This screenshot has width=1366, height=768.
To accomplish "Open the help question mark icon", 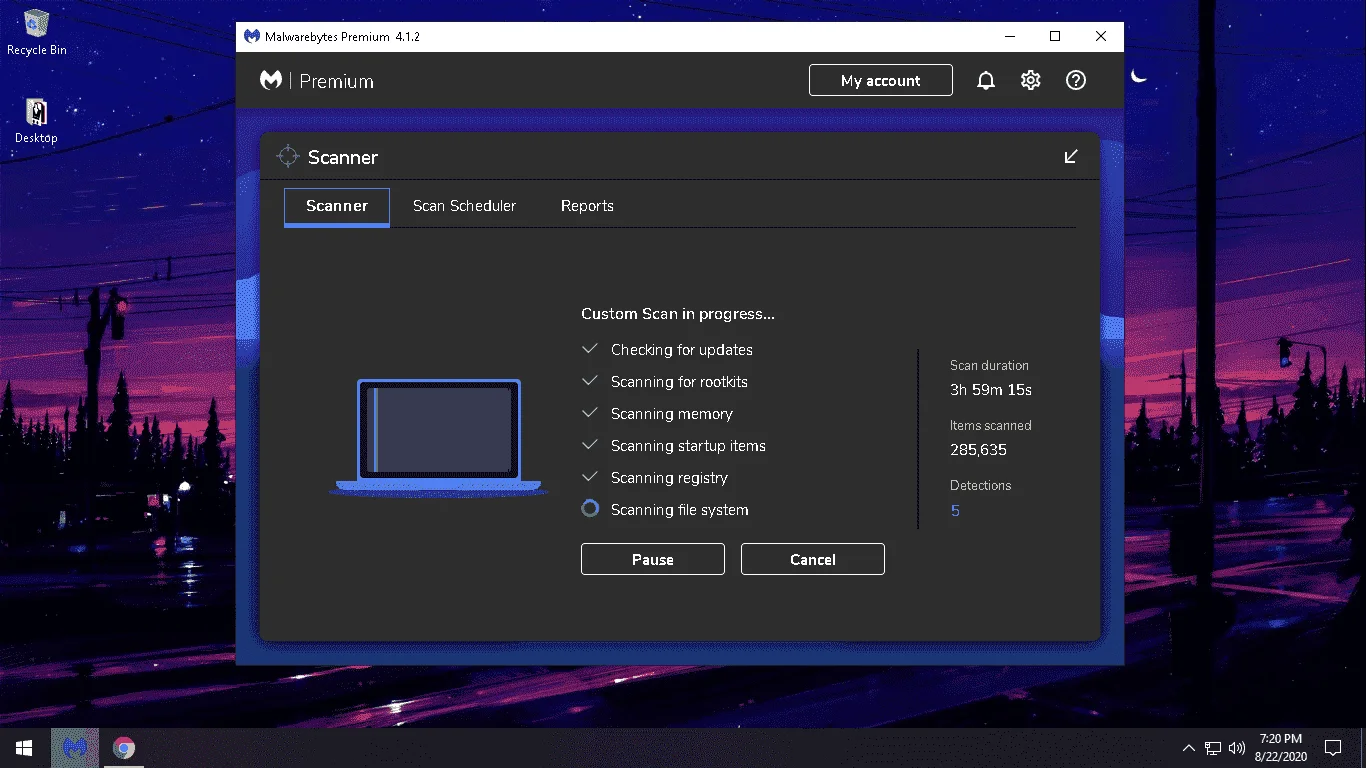I will tap(1076, 81).
